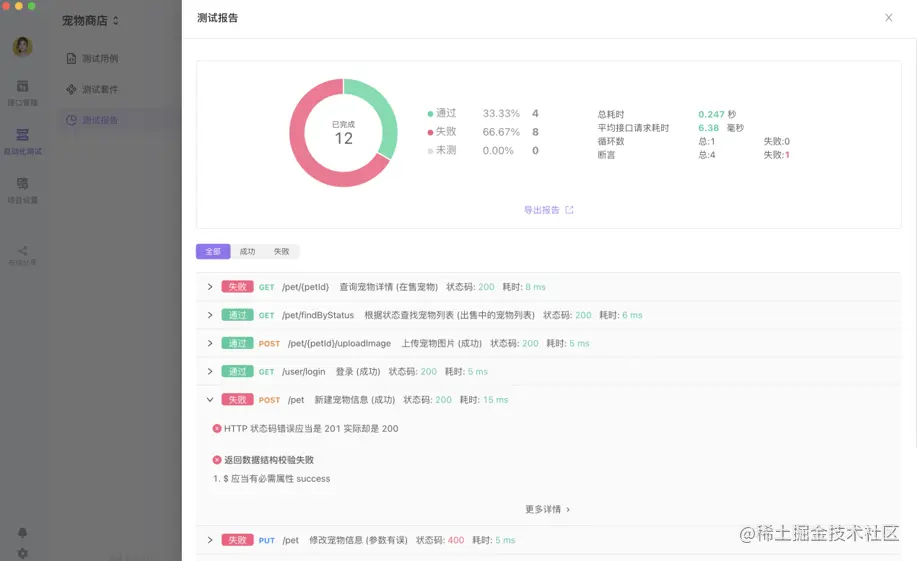
Task: Click the 通过 legend entry in the chart
Action: 442,113
